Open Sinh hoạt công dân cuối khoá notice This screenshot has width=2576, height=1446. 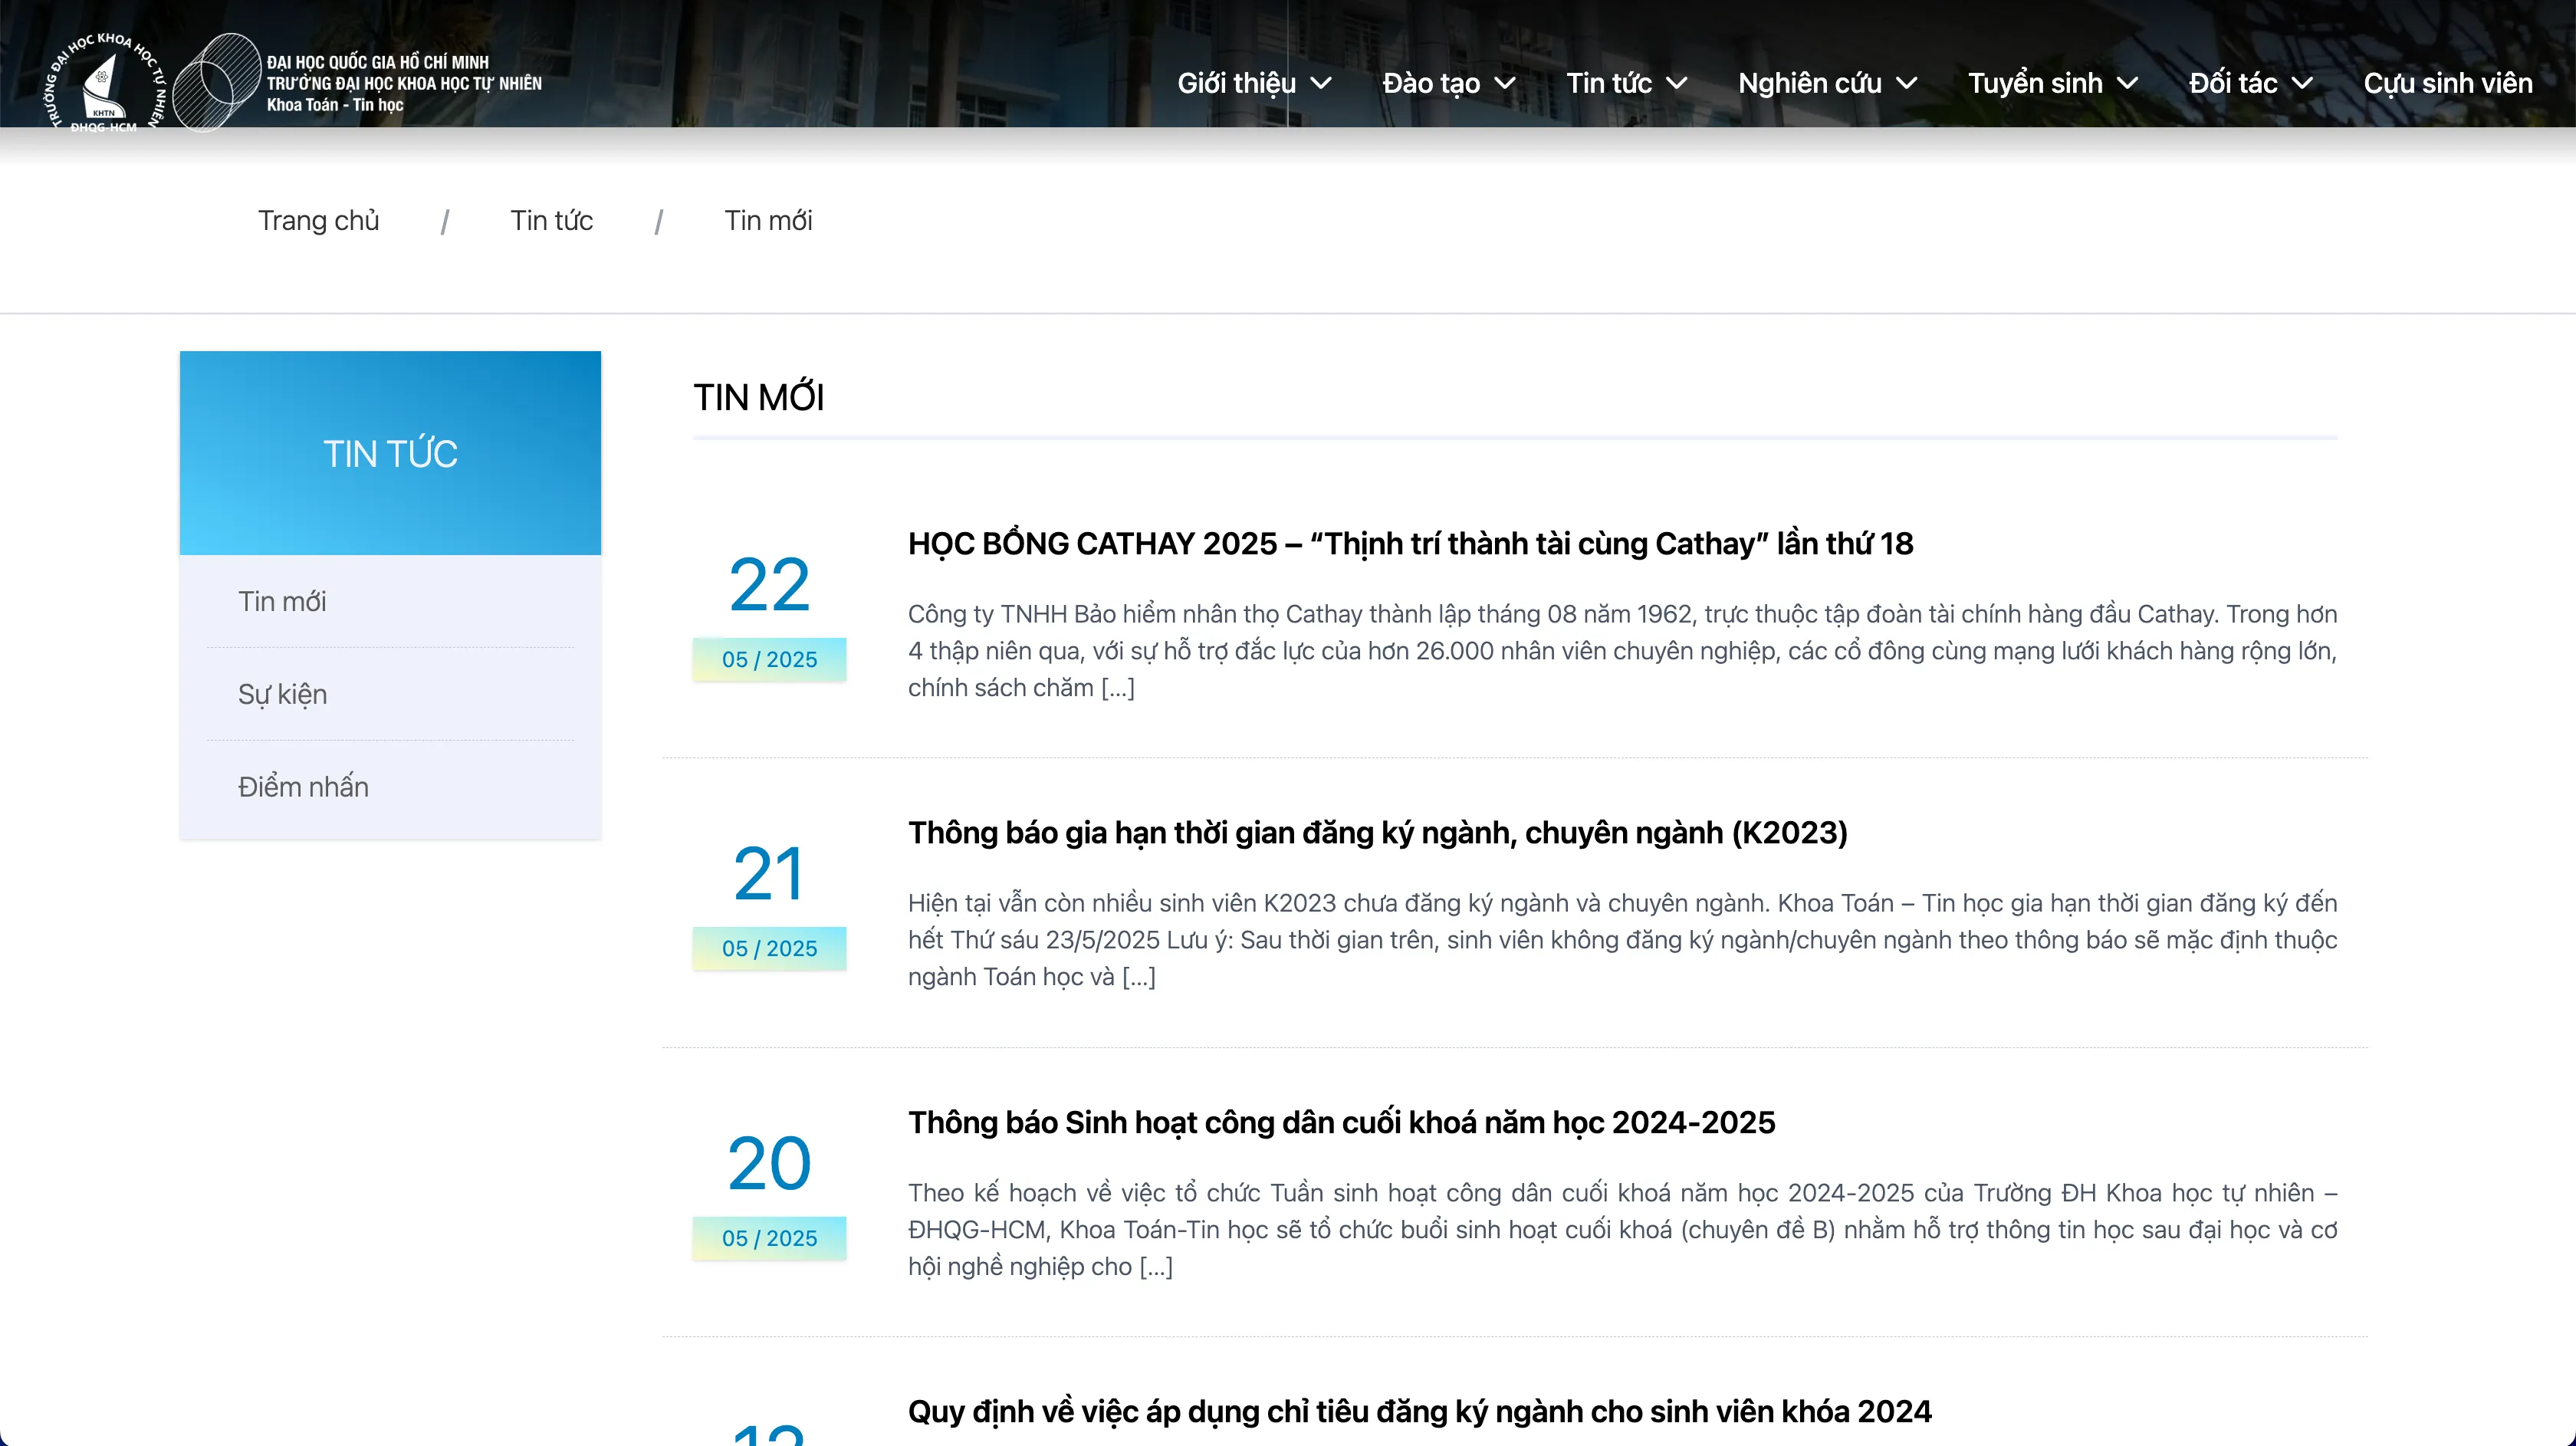point(1341,1122)
